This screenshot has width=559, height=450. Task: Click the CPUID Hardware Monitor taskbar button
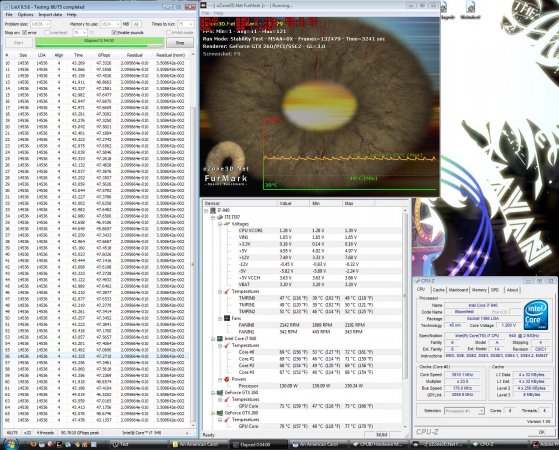coord(379,444)
